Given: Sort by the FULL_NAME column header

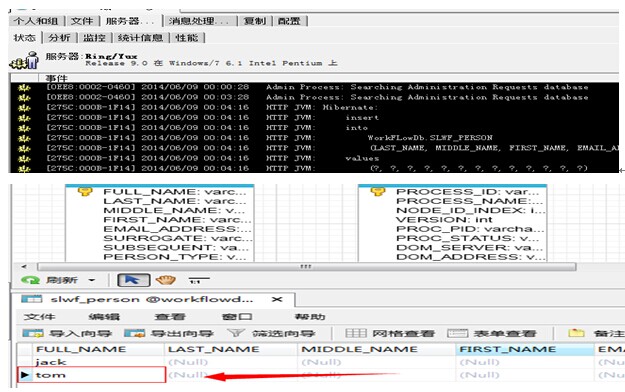Looking at the screenshot, I should point(98,349).
